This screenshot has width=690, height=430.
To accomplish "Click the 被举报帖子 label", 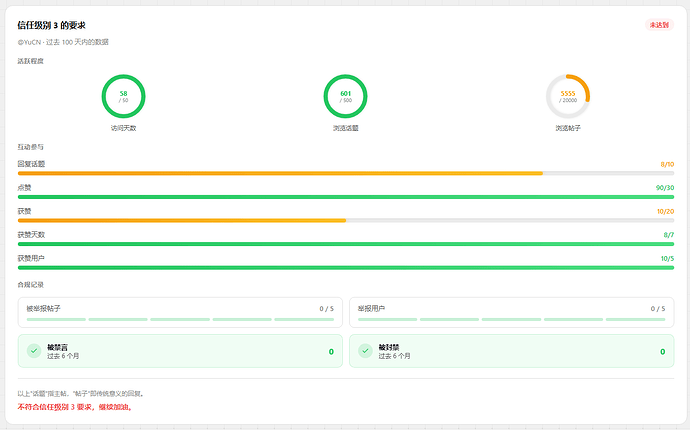I will (44, 309).
